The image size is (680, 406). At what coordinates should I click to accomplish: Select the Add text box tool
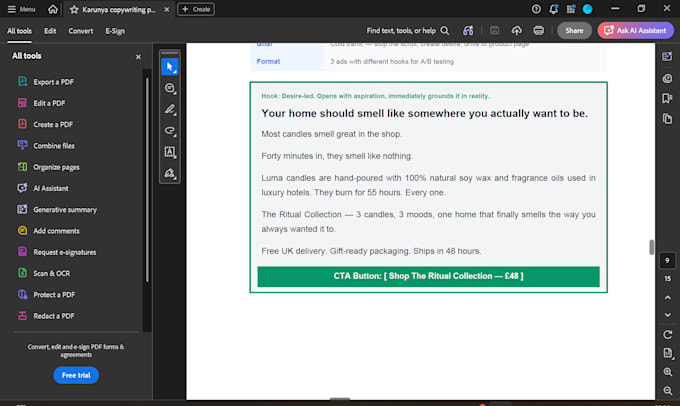[170, 152]
